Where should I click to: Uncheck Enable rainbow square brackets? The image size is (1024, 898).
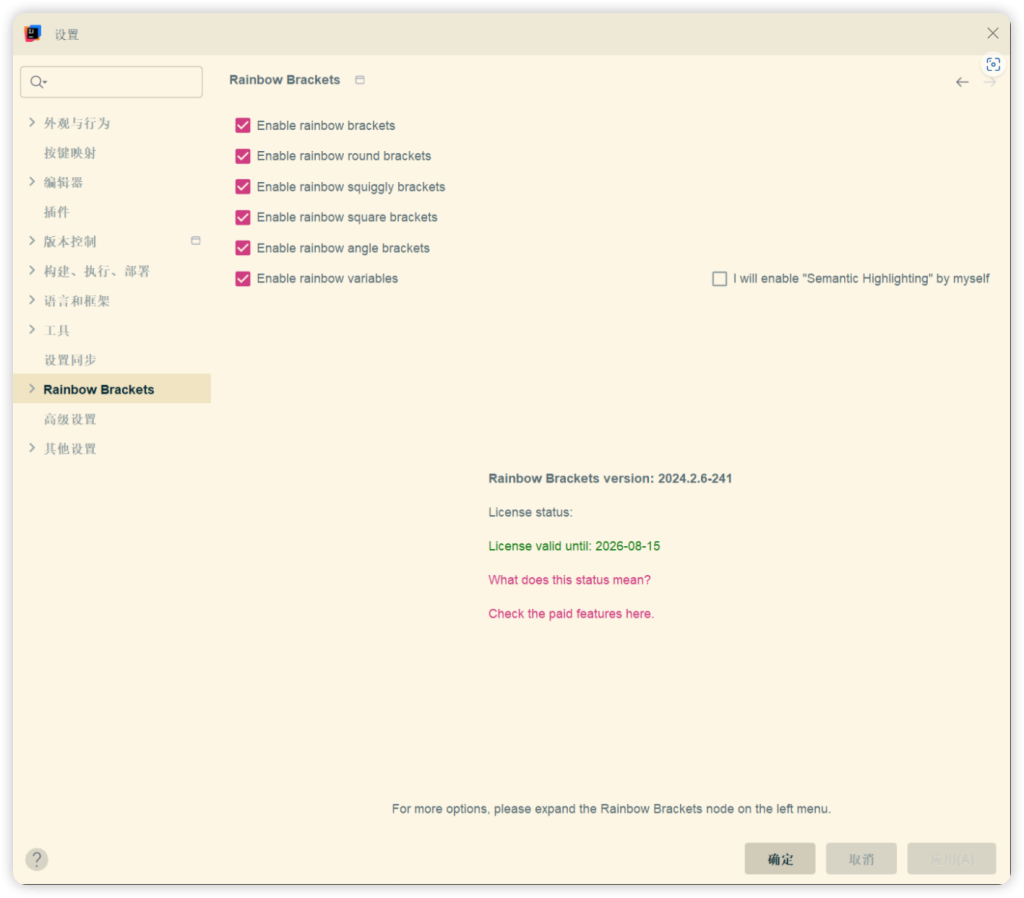(243, 217)
